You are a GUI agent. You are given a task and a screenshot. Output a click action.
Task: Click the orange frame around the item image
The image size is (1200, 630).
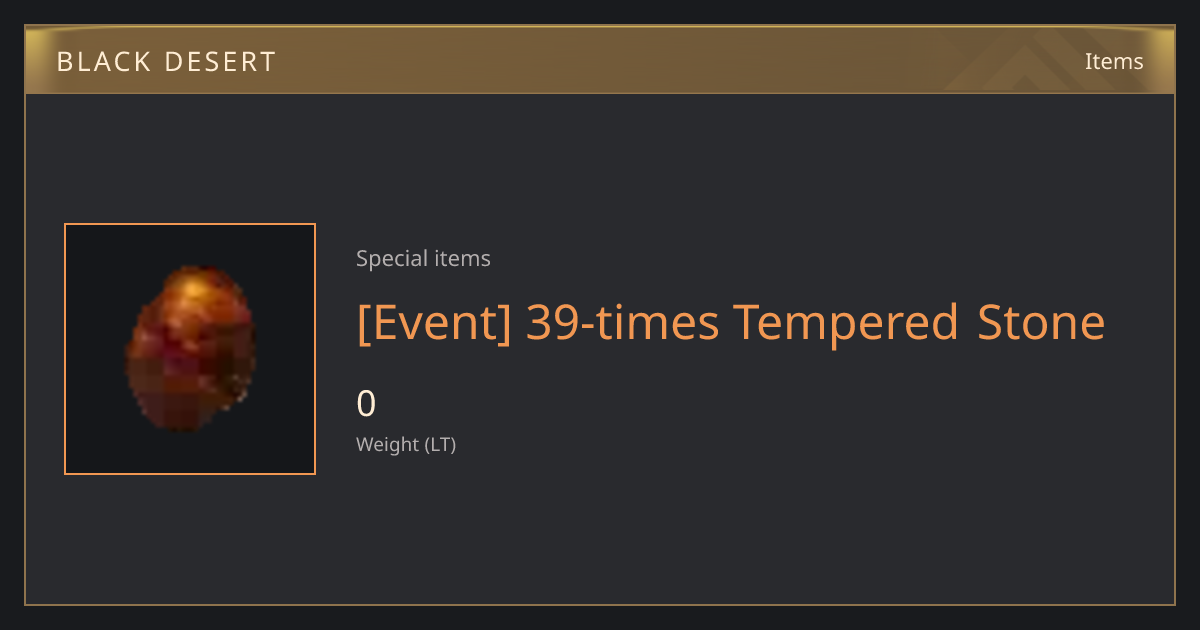pyautogui.click(x=190, y=349)
